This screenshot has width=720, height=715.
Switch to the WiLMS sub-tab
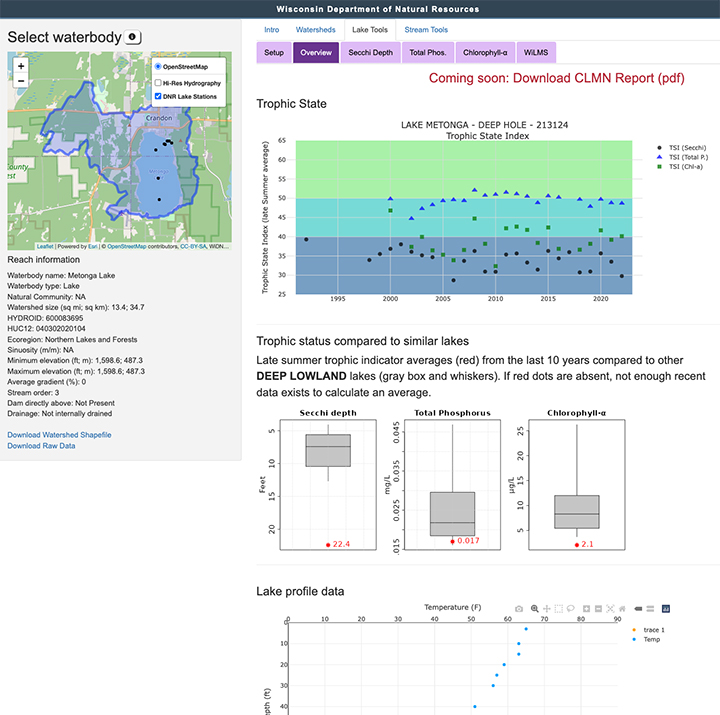[x=536, y=52]
